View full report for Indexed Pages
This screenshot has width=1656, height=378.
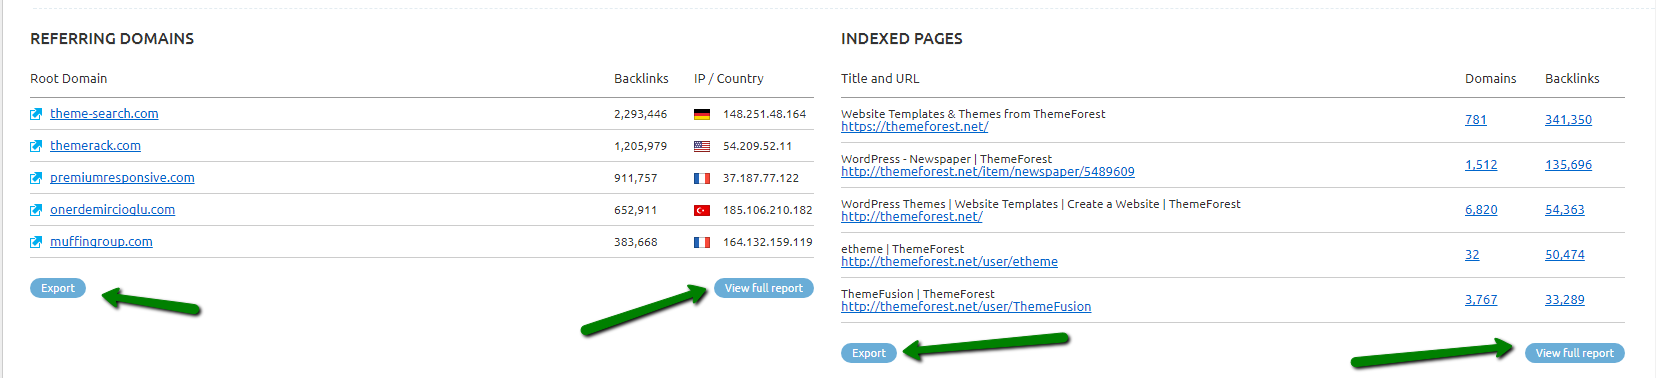pyautogui.click(x=1575, y=353)
